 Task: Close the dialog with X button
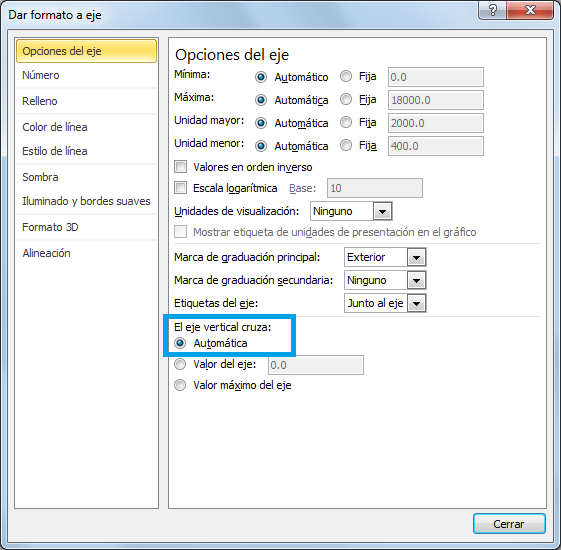[x=530, y=10]
